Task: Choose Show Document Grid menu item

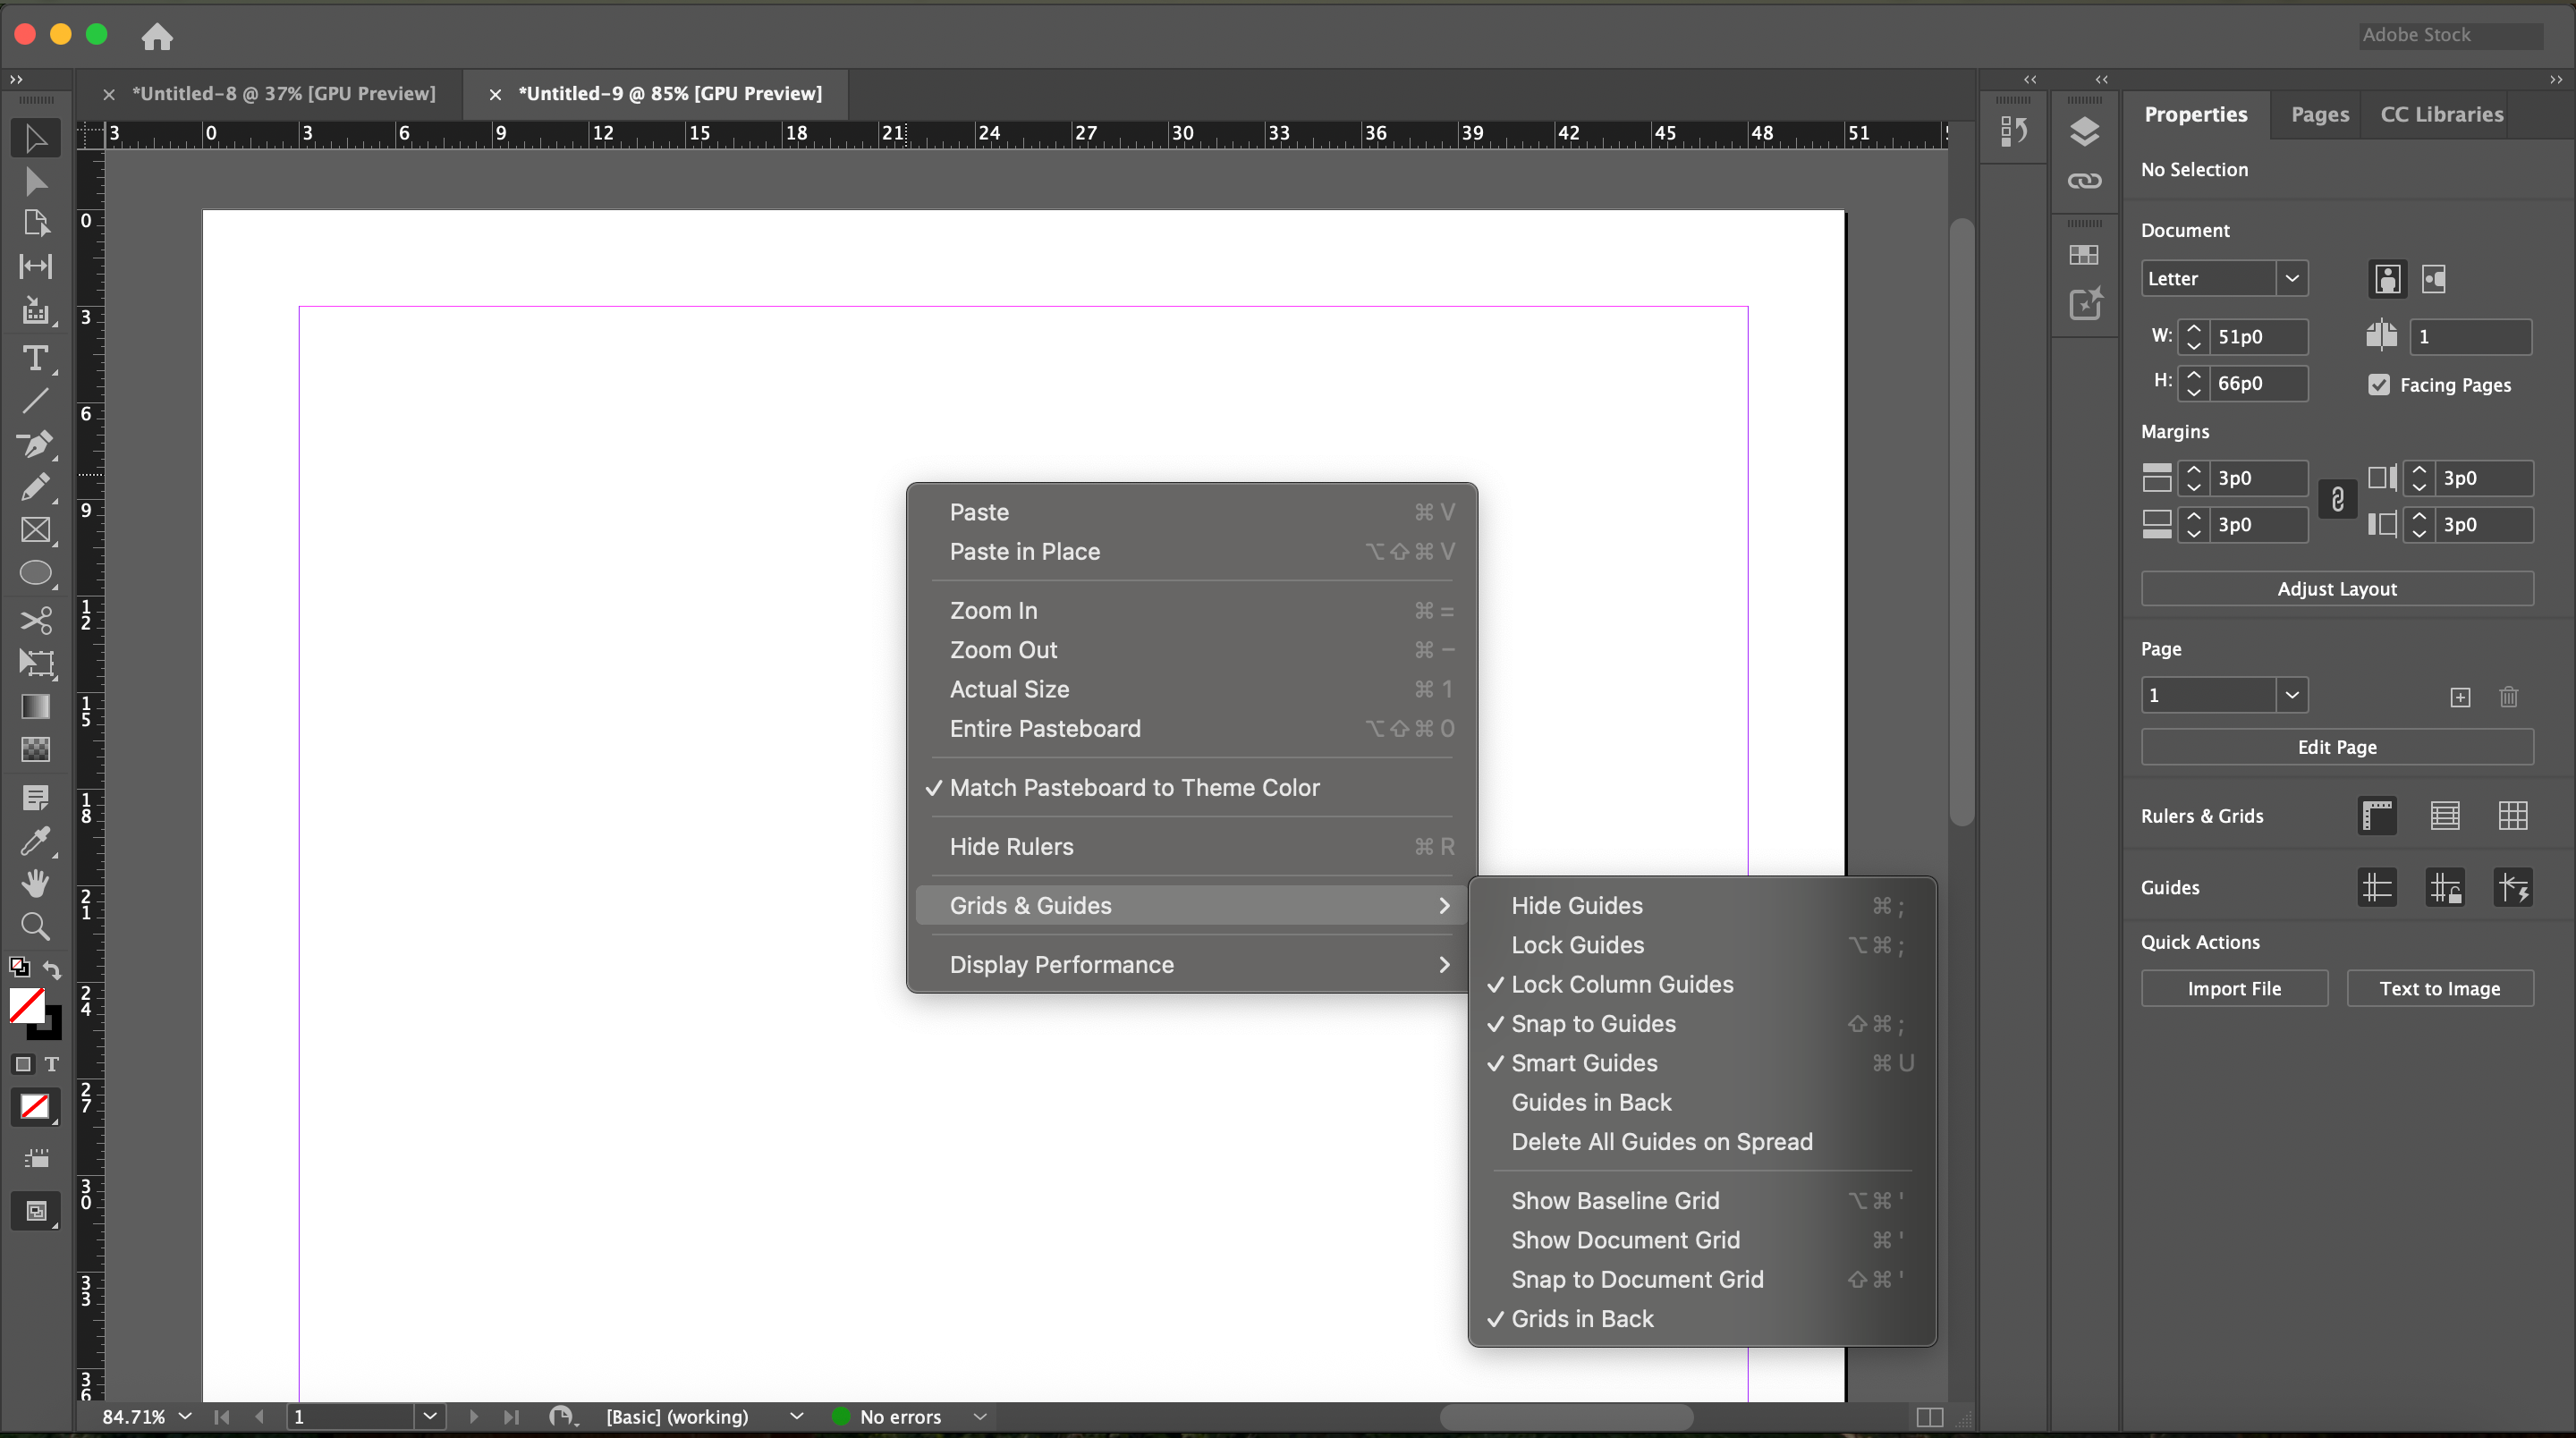Action: (x=1625, y=1240)
